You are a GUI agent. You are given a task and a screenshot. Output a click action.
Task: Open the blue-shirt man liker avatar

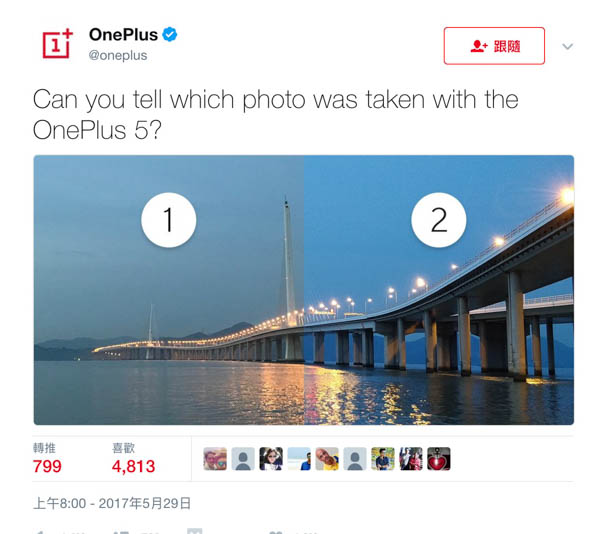click(383, 459)
